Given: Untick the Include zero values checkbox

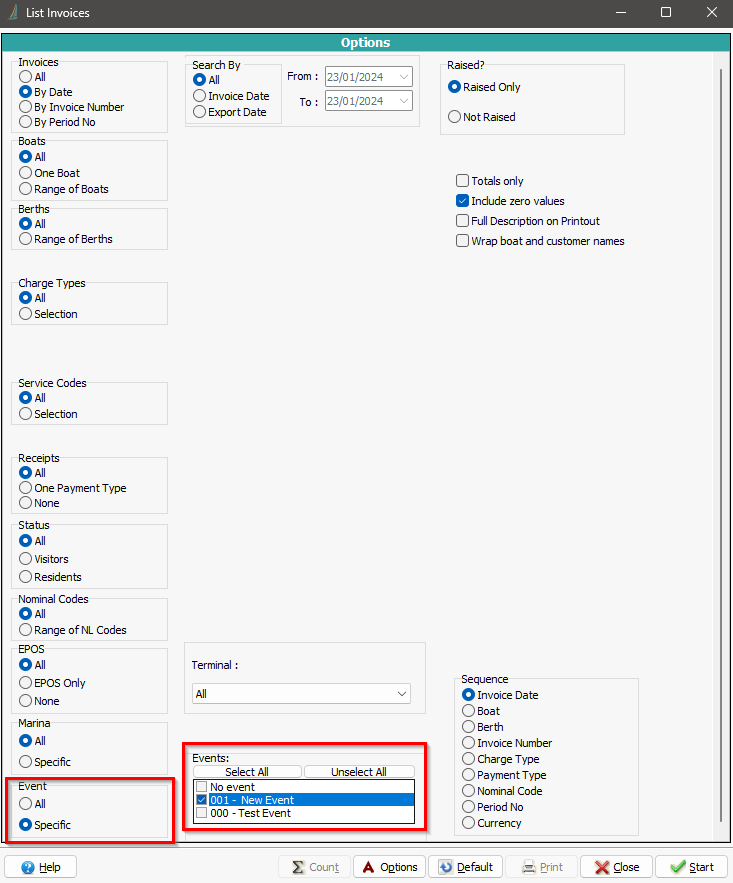Looking at the screenshot, I should (462, 201).
